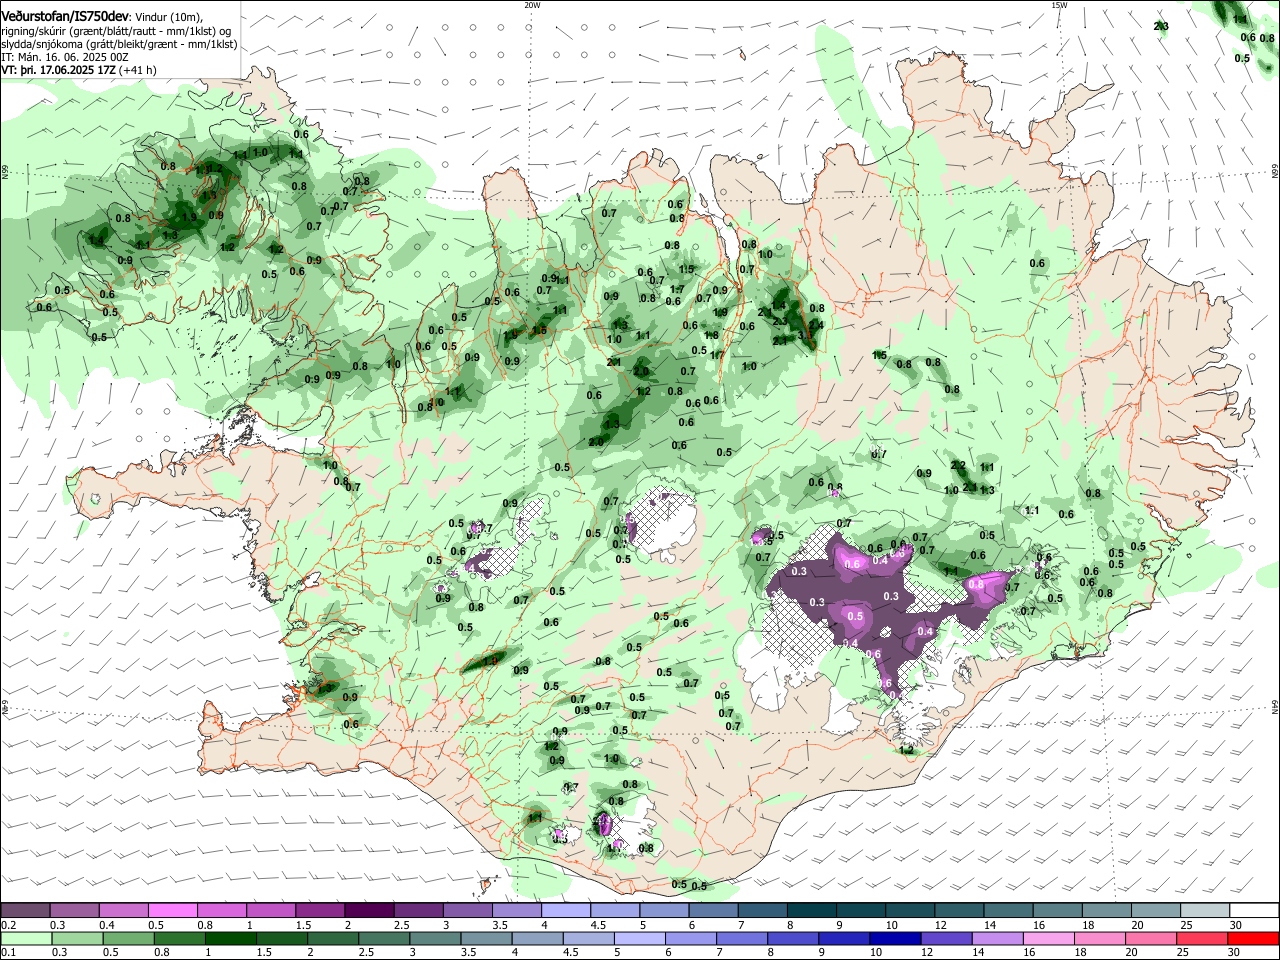Select the 12 blue-violet rain scale swatch
Screen dimensions: 1280x960
(947, 938)
